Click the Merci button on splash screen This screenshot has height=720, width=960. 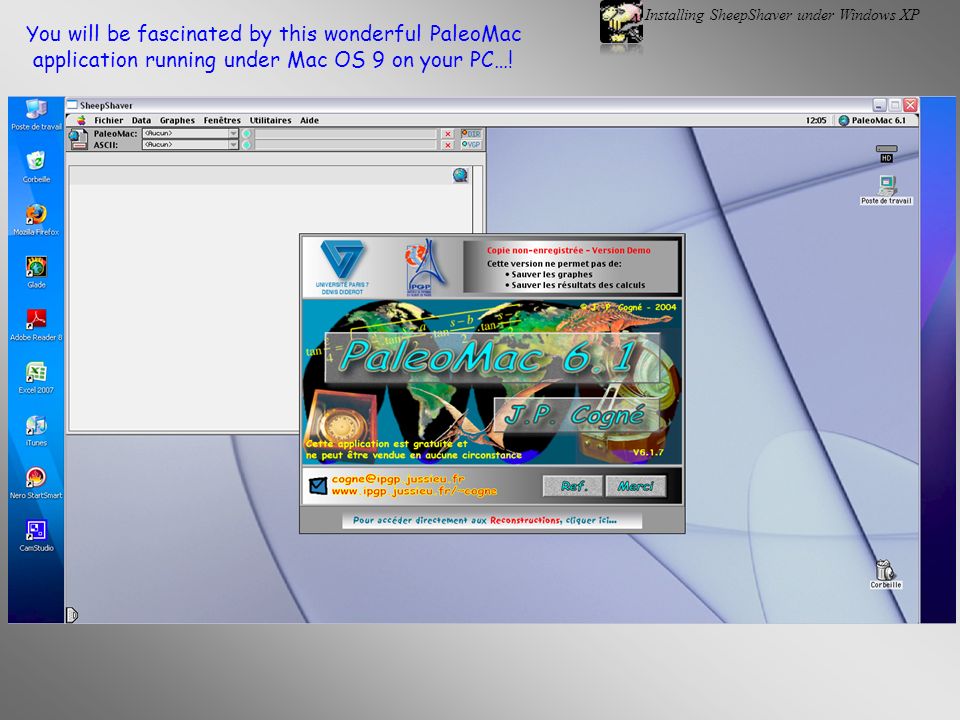point(636,486)
